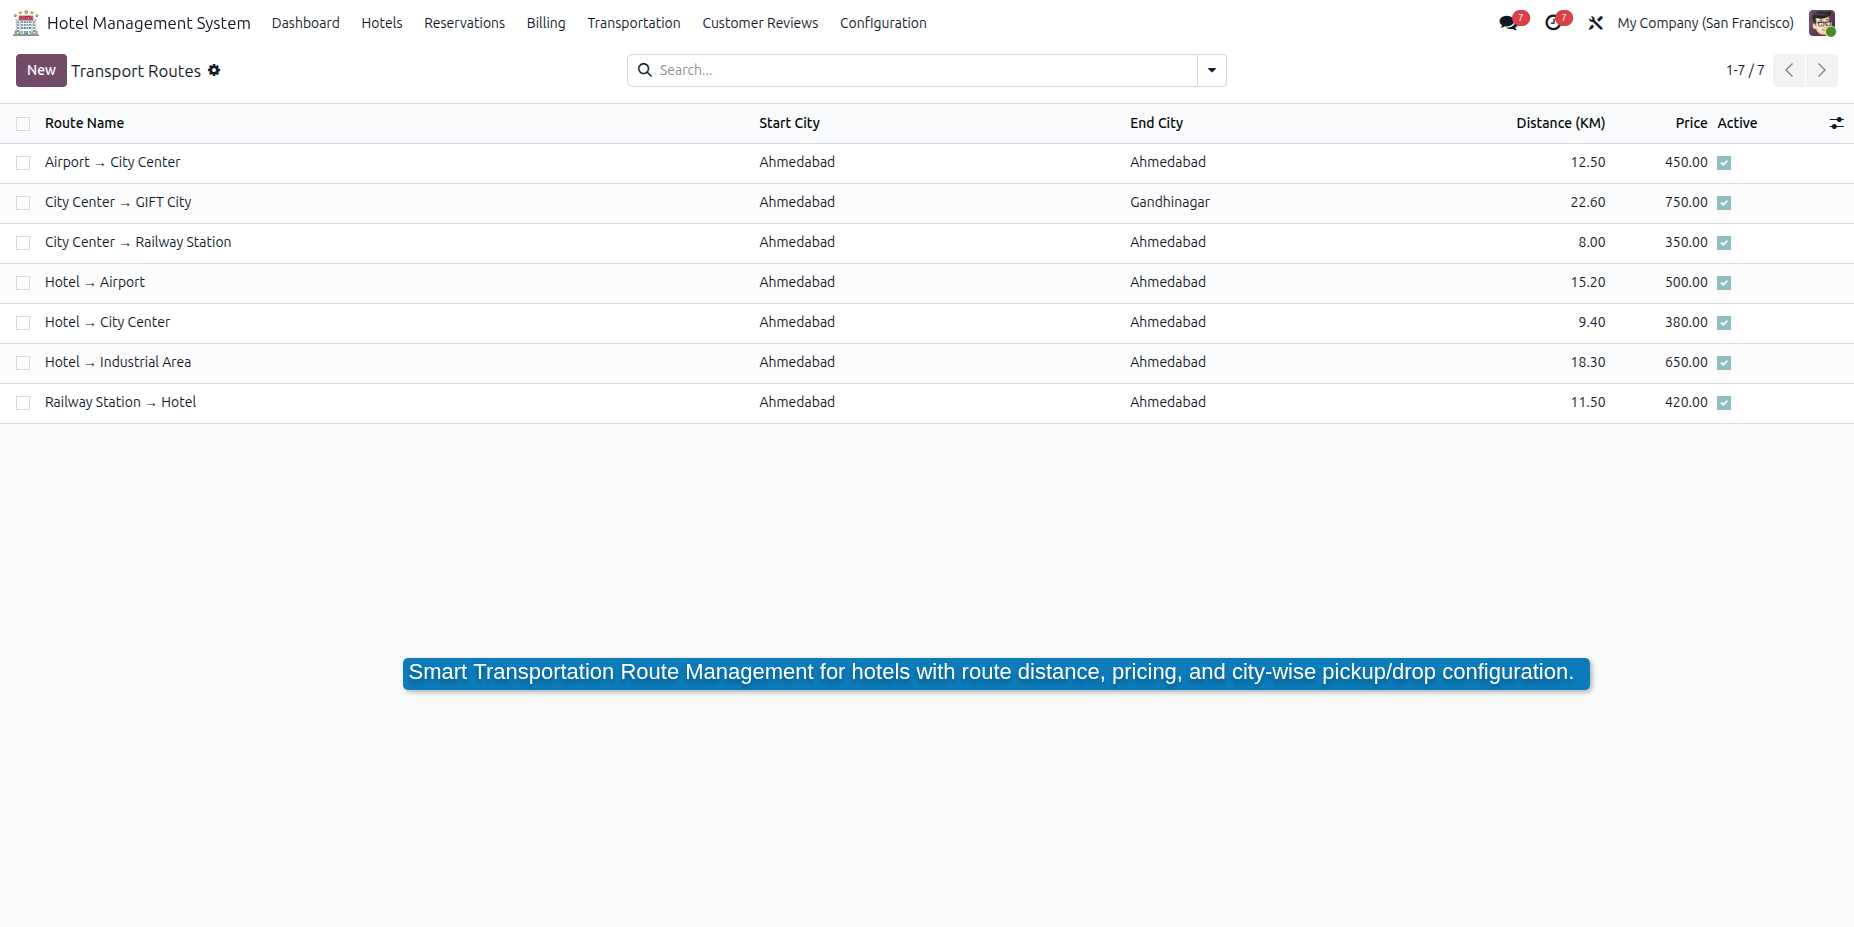Screen dimensions: 1854x927
Task: Go to the previous page arrow
Action: coord(1789,70)
